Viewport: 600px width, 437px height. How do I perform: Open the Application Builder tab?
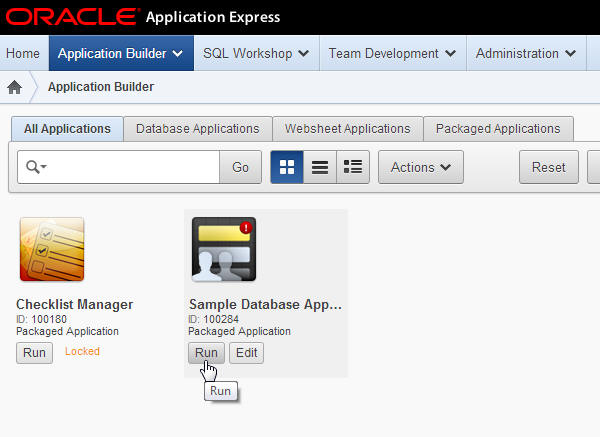point(121,53)
